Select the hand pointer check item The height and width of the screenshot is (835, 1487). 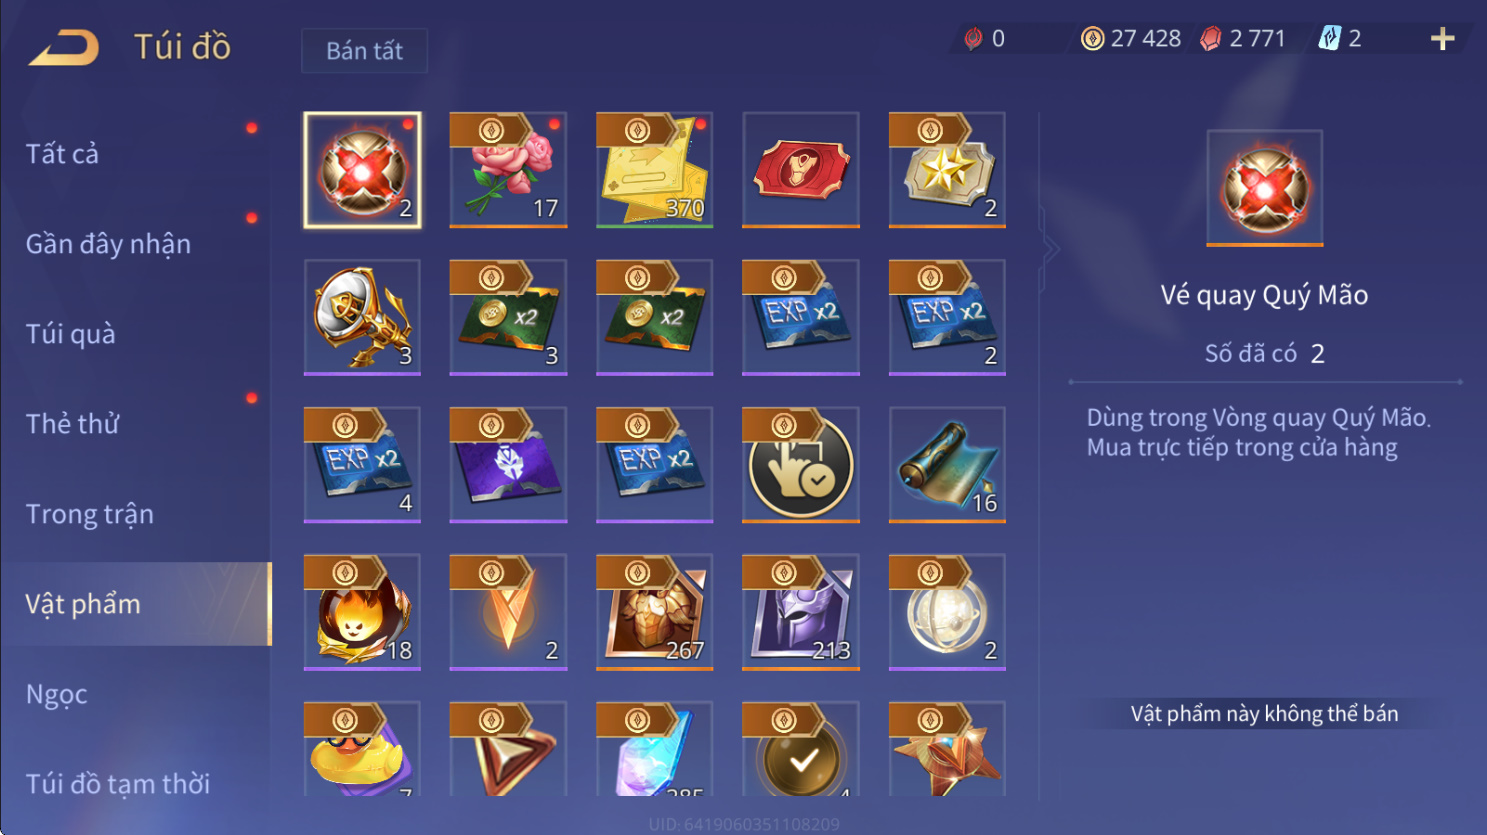pyautogui.click(x=800, y=464)
